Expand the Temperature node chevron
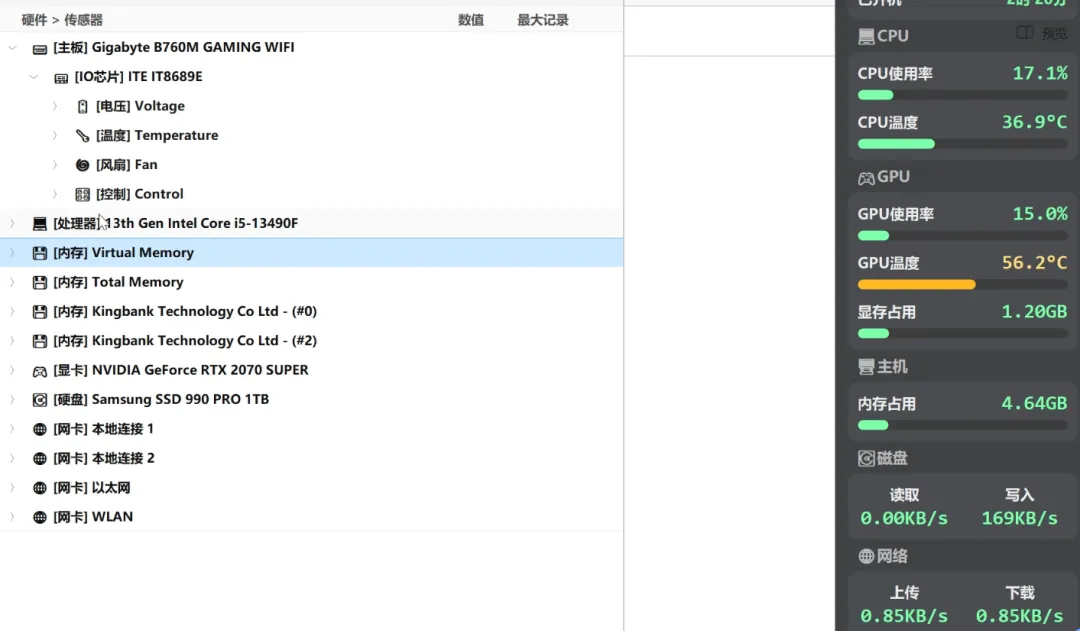 tap(55, 136)
